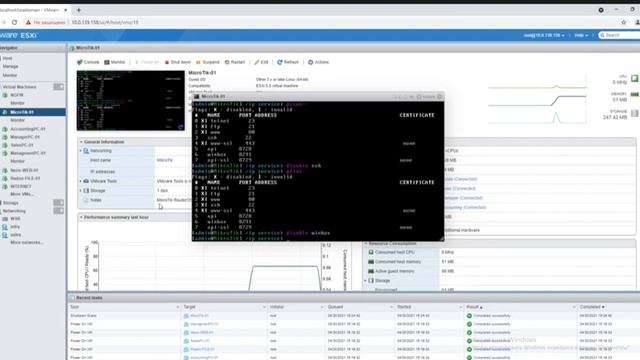Image resolution: width=640 pixels, height=360 pixels.
Task: Select MicroTik-01 in navigator tree
Action: click(22, 112)
